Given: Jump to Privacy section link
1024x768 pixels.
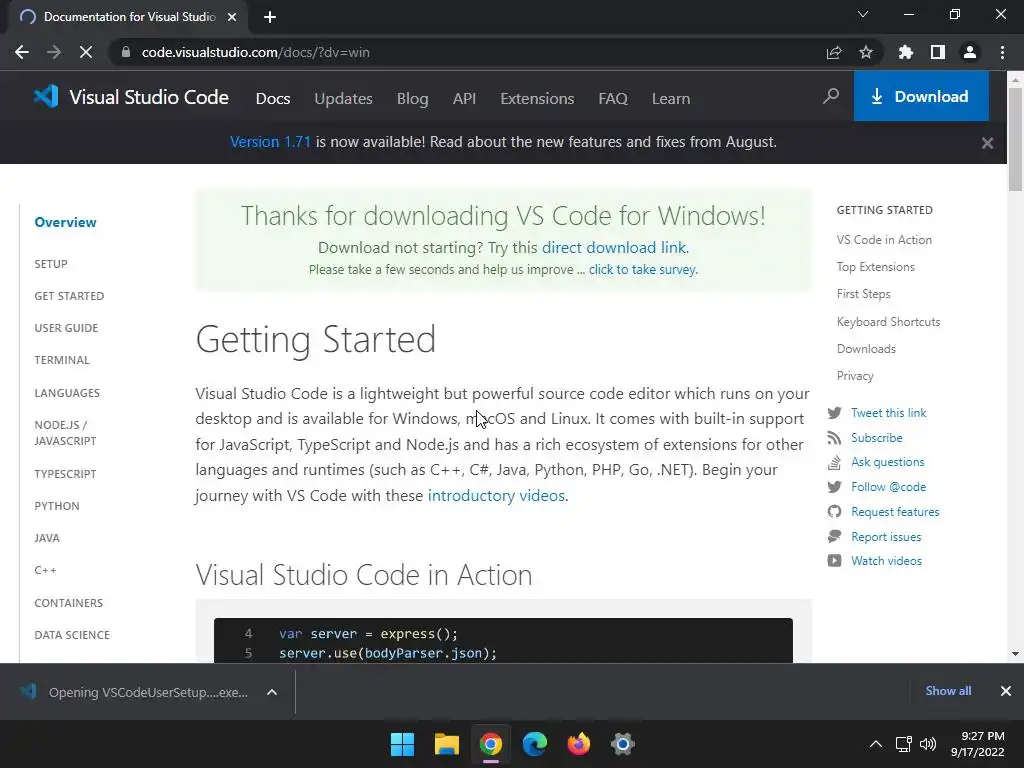Looking at the screenshot, I should (855, 376).
